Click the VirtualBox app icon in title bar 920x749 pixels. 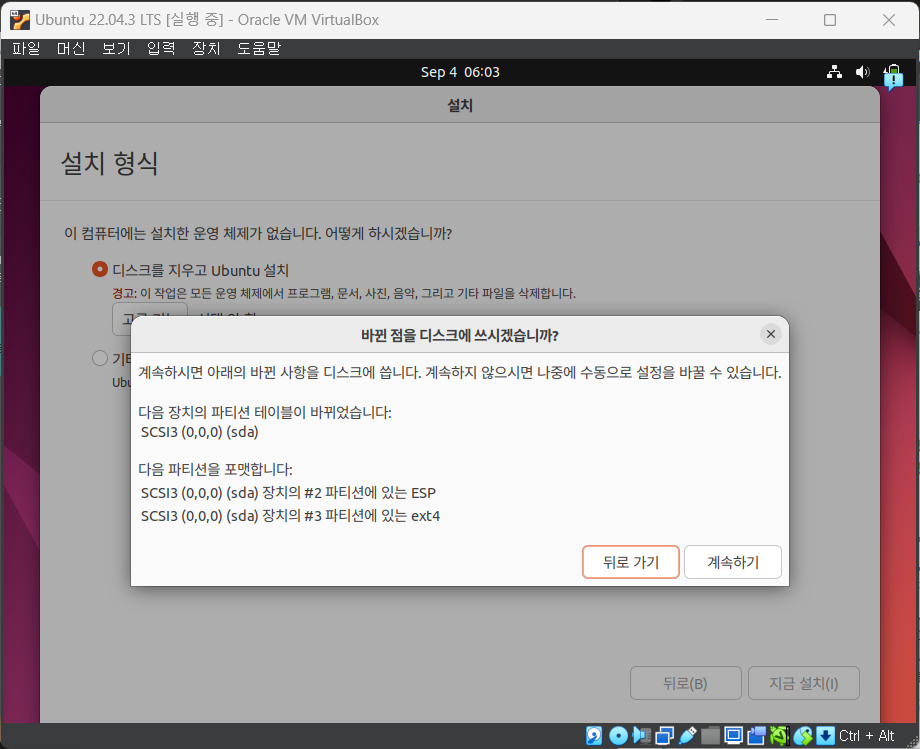click(19, 19)
